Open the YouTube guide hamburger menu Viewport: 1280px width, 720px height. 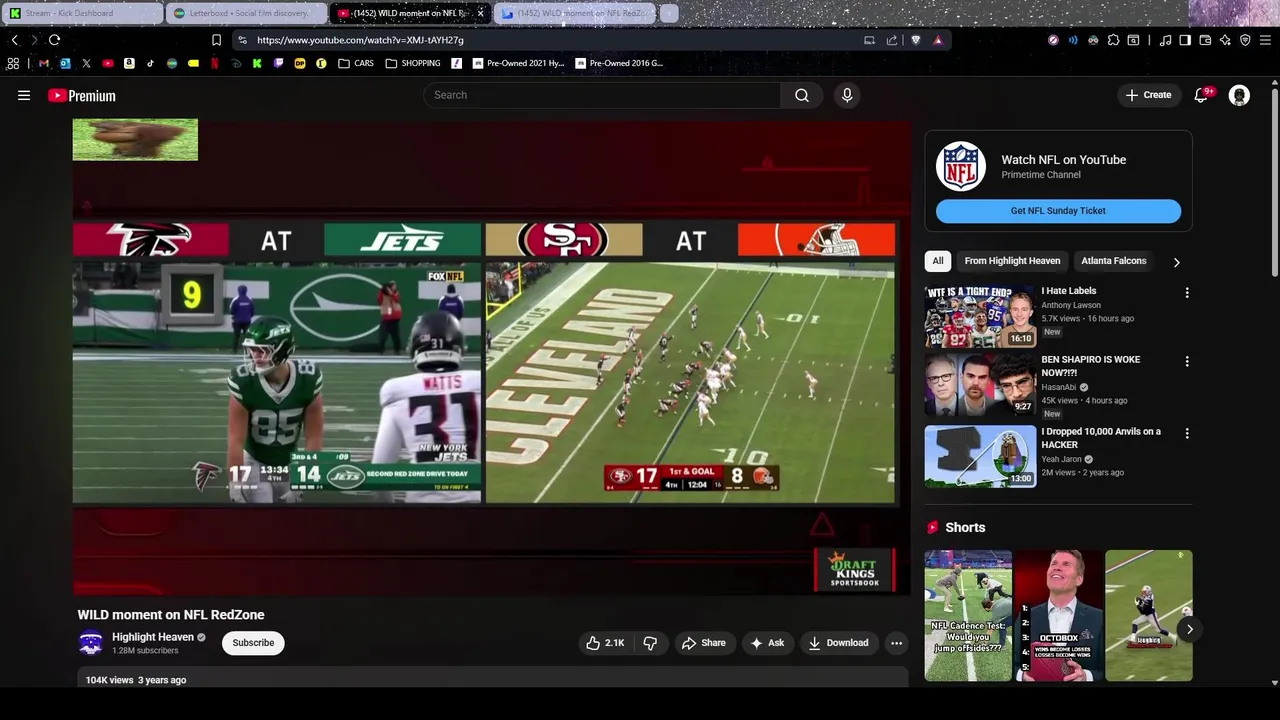[x=24, y=95]
